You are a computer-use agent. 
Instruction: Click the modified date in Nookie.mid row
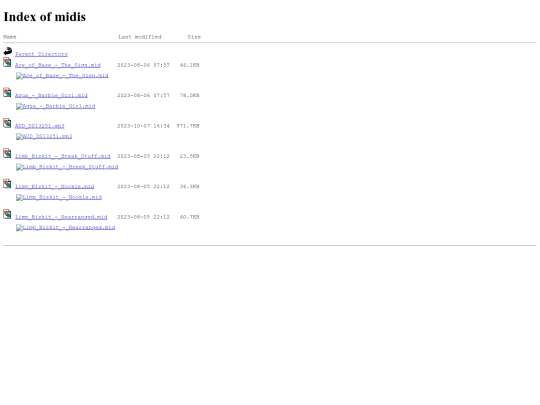click(143, 187)
